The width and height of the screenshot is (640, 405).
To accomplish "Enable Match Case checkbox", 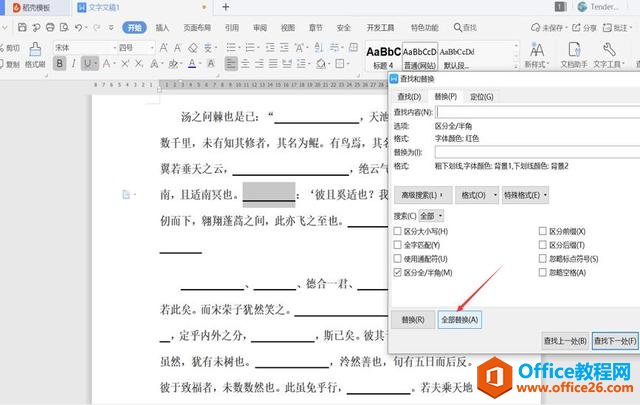I will [x=397, y=231].
